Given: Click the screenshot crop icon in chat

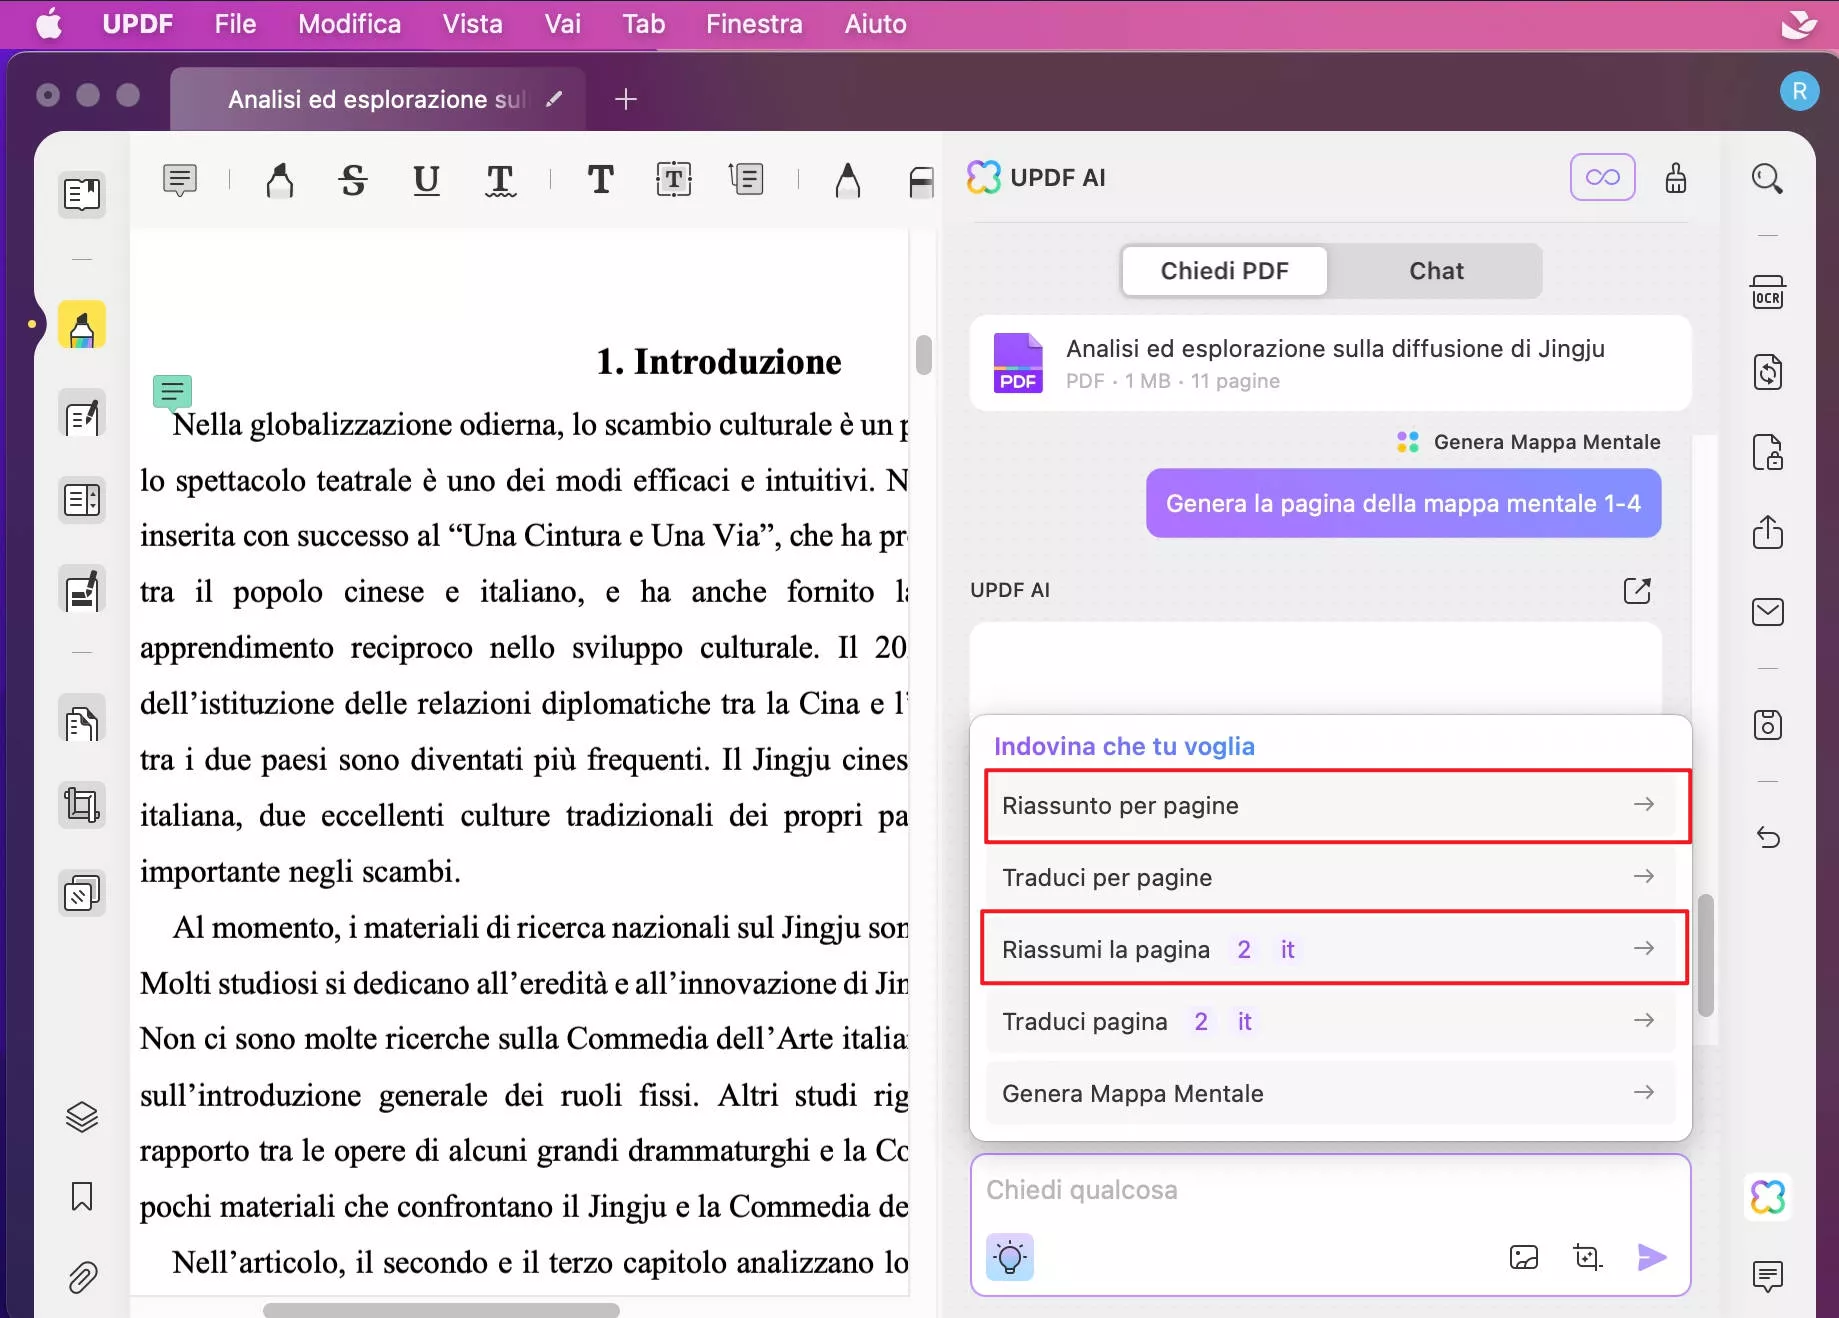Looking at the screenshot, I should [x=1588, y=1257].
